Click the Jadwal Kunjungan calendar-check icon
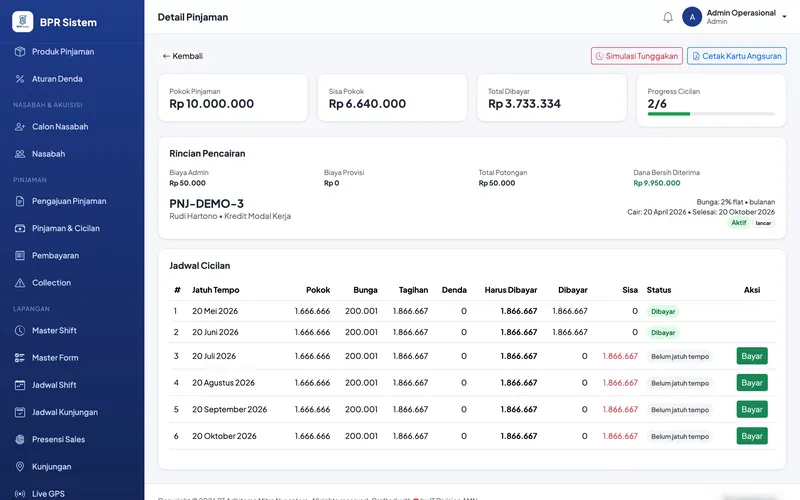800x500 pixels. (20, 412)
